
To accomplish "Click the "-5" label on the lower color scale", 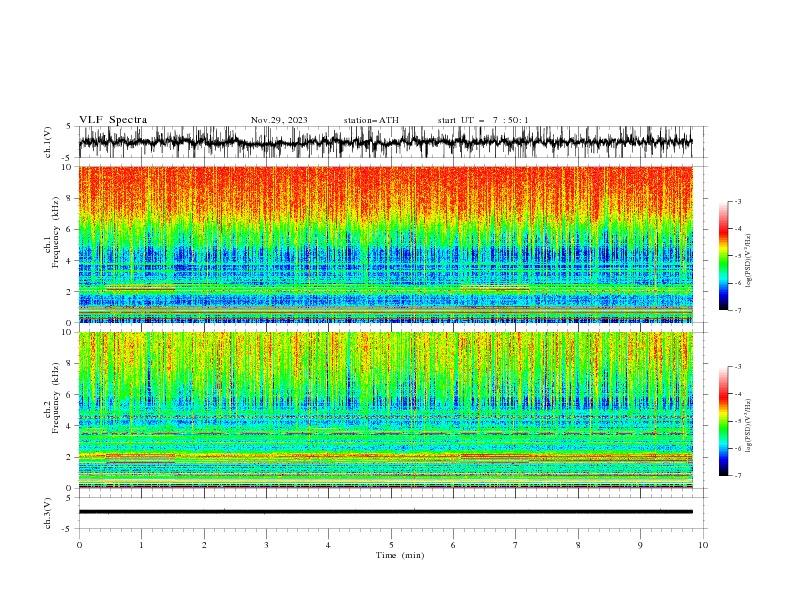I will point(737,421).
